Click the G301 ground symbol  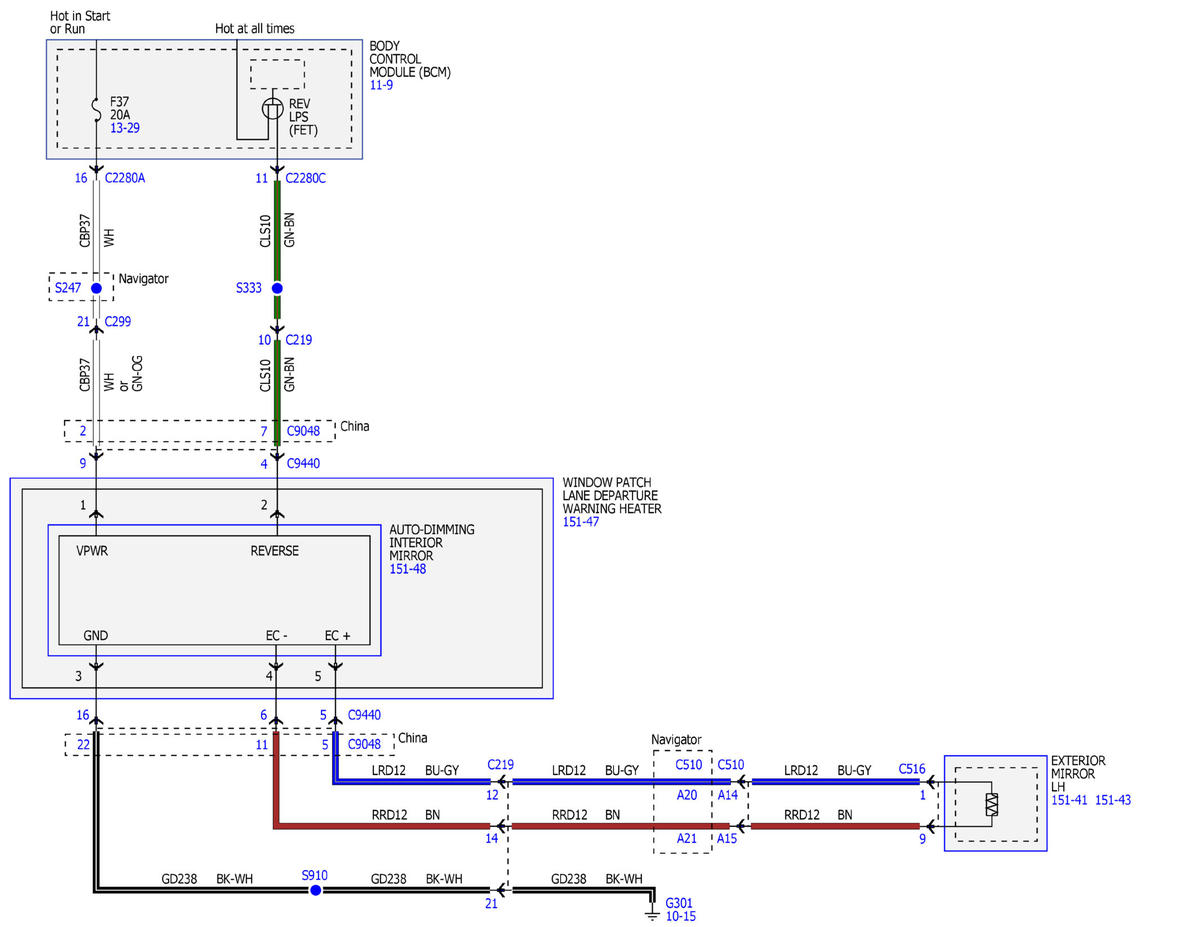point(653,910)
